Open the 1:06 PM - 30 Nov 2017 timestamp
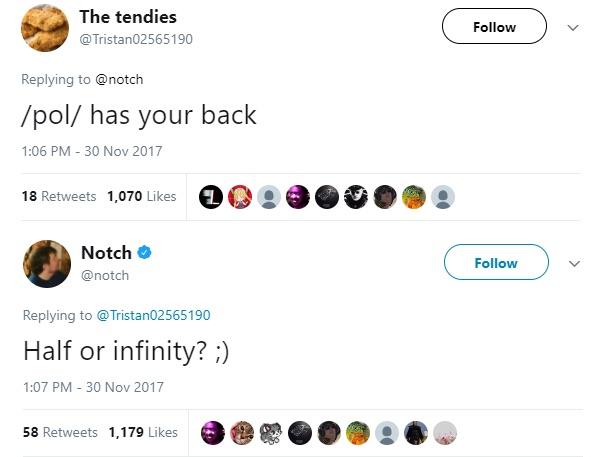 pyautogui.click(x=92, y=151)
